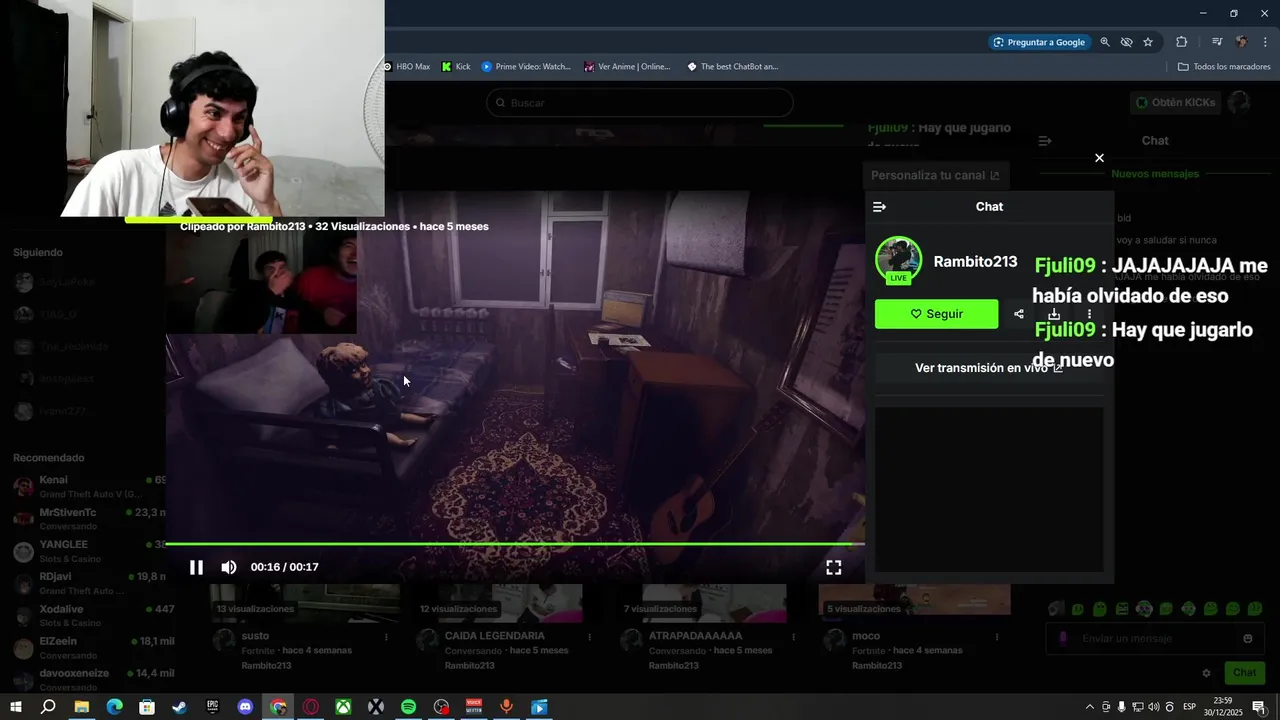Open options menu for susto clip
This screenshot has height=720, width=1280.
click(x=386, y=637)
